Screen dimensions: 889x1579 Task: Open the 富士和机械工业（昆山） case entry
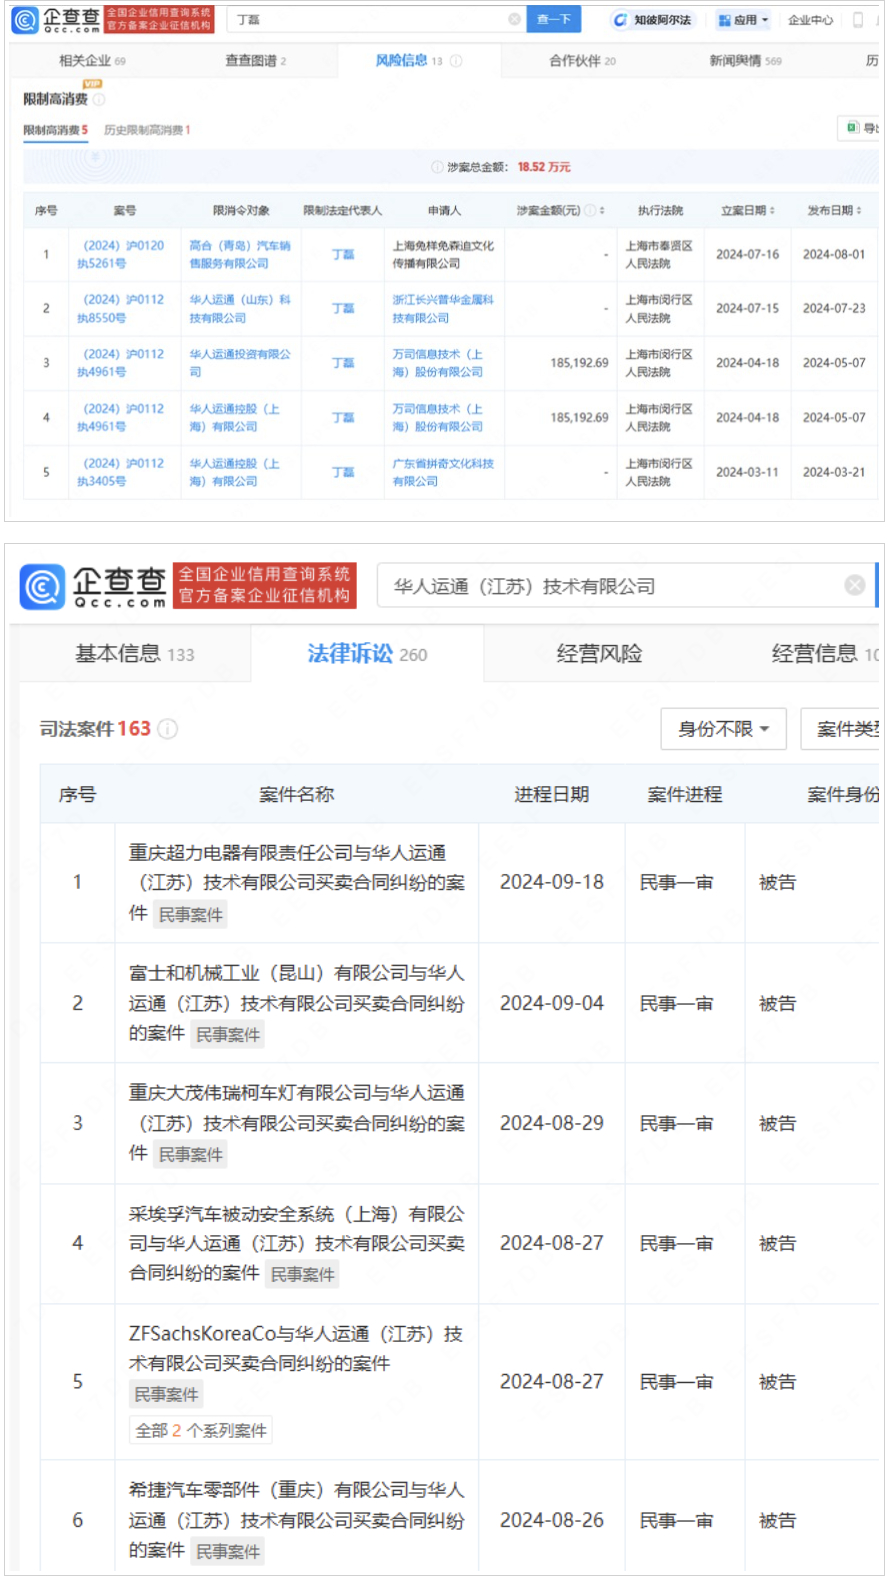click(x=296, y=1003)
